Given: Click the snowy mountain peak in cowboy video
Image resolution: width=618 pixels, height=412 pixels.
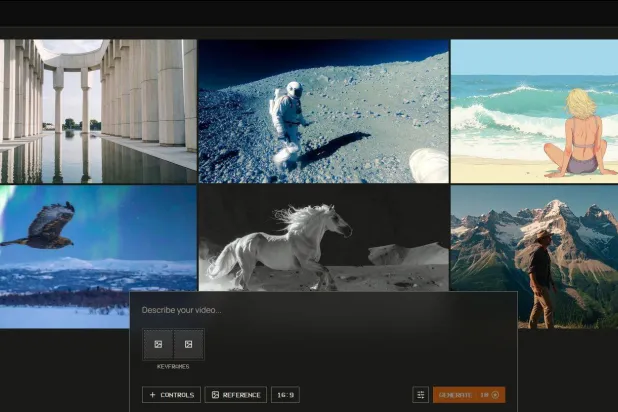Looking at the screenshot, I should pyautogui.click(x=555, y=208).
